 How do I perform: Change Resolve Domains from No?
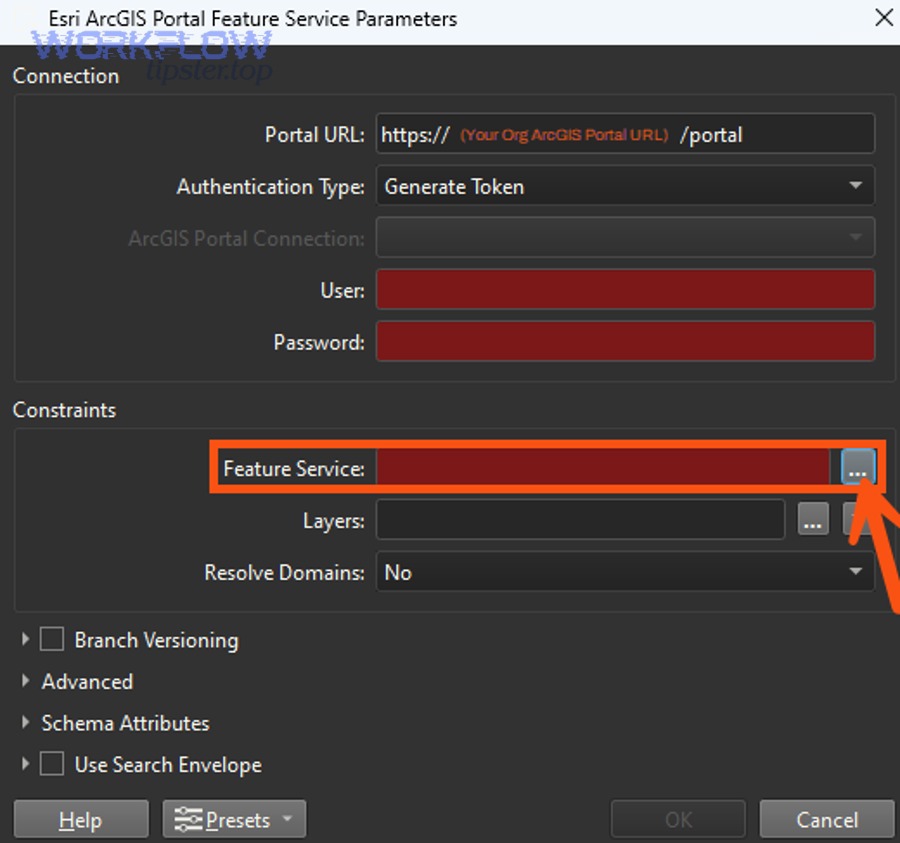click(625, 572)
